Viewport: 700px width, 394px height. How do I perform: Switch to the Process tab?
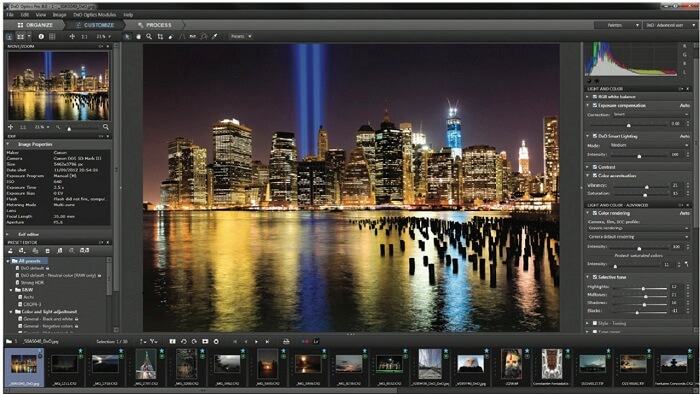point(154,25)
